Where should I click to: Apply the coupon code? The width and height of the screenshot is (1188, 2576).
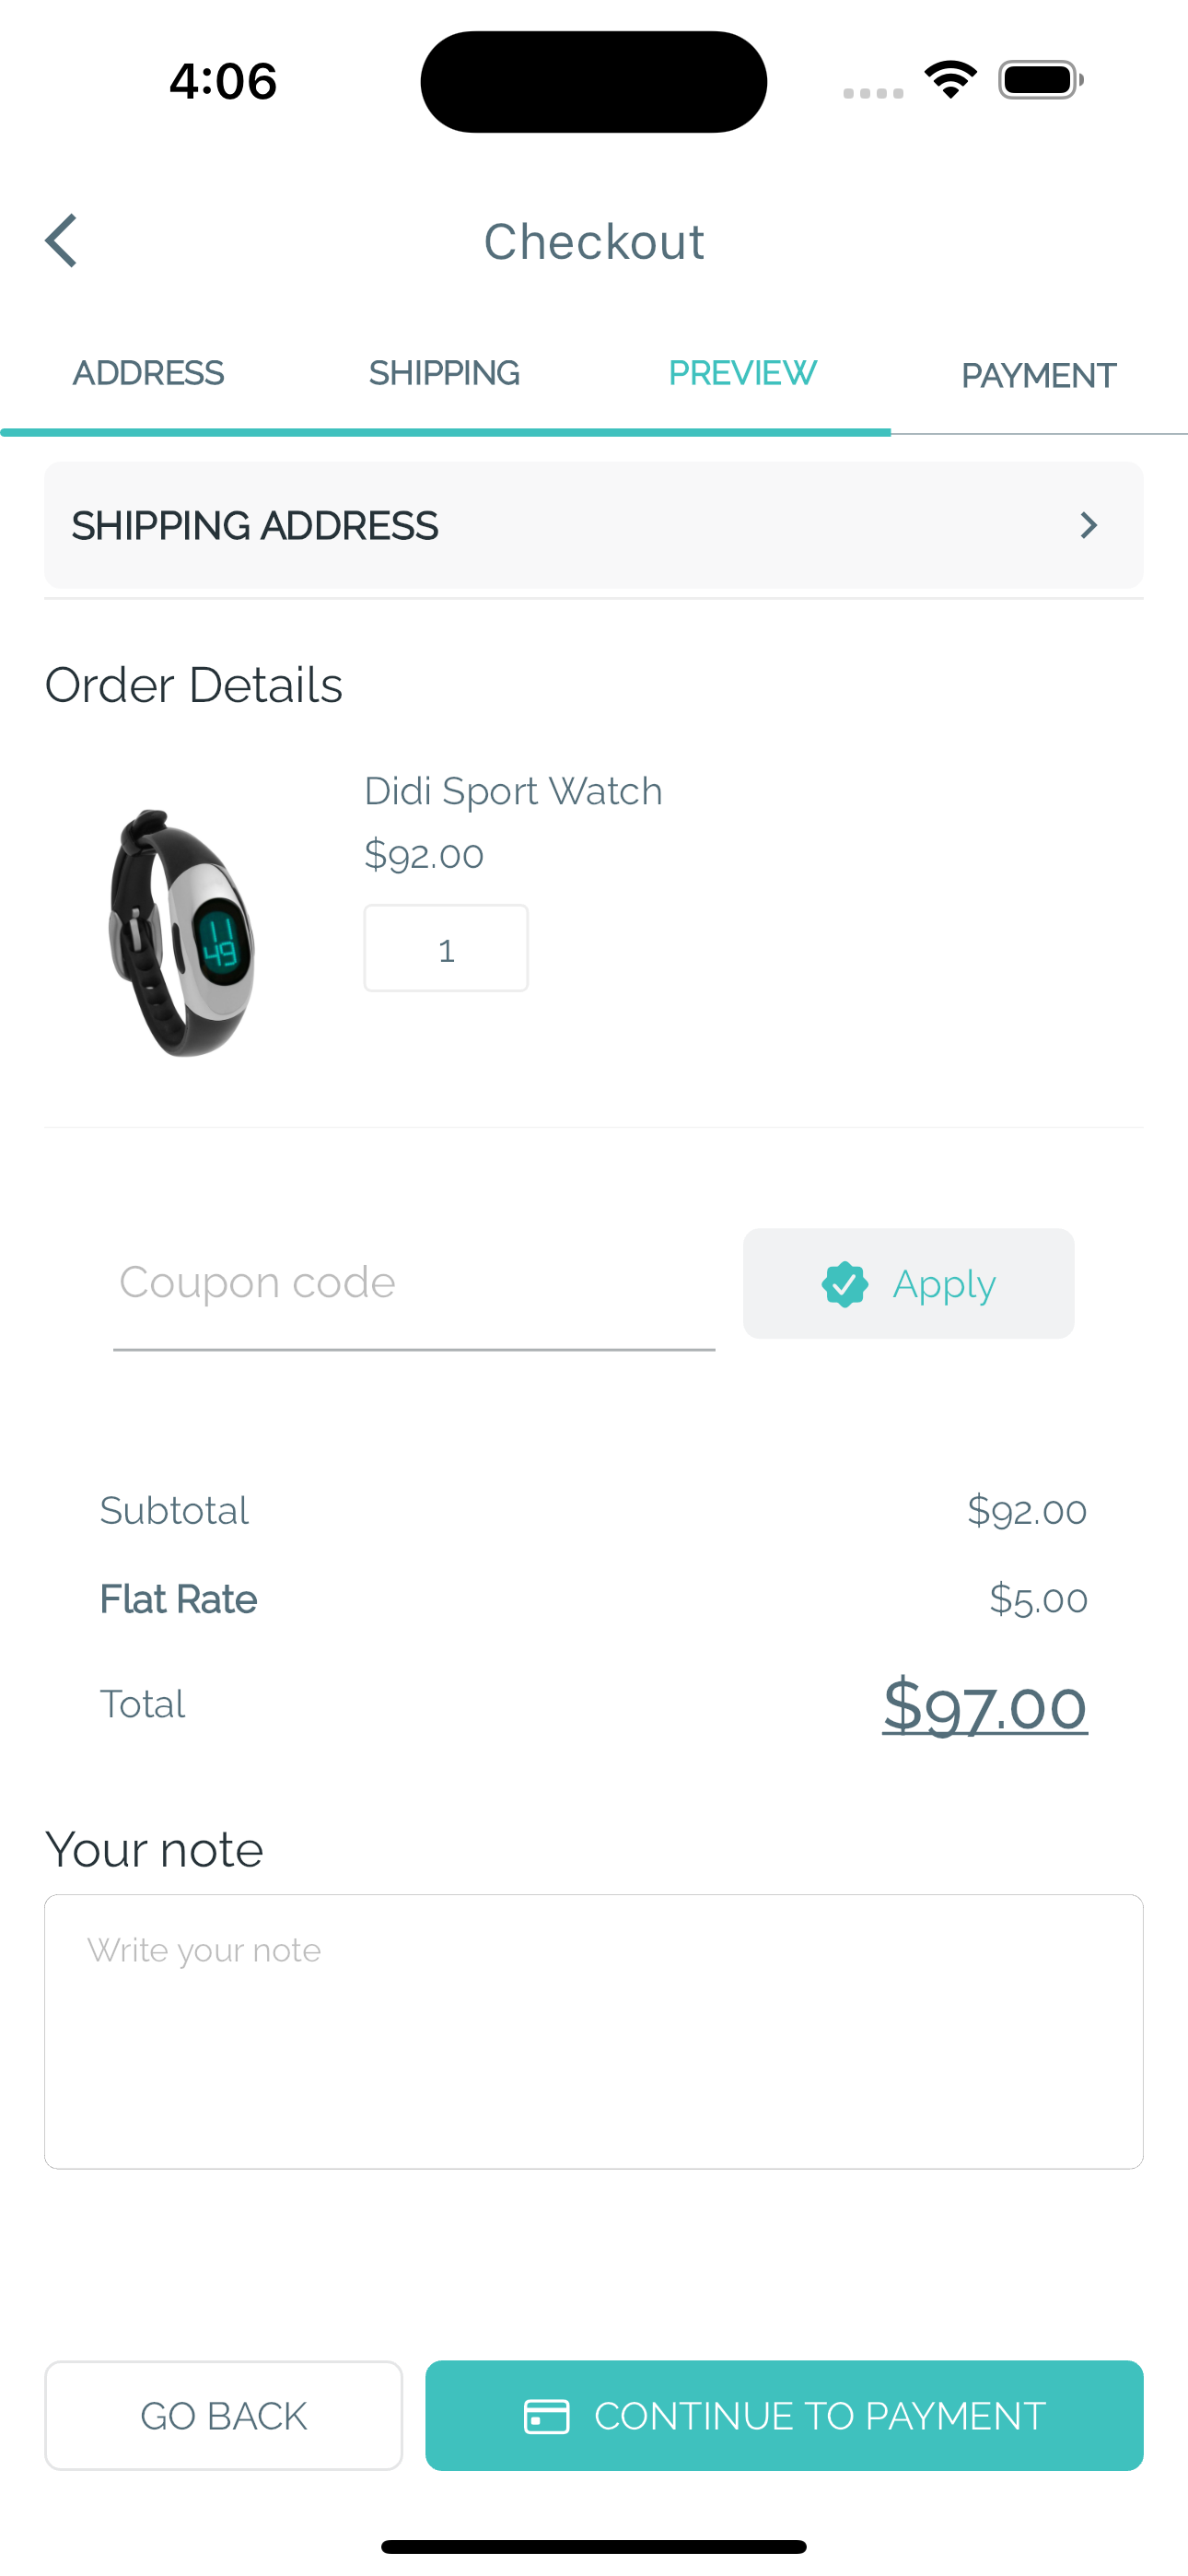(x=908, y=1284)
